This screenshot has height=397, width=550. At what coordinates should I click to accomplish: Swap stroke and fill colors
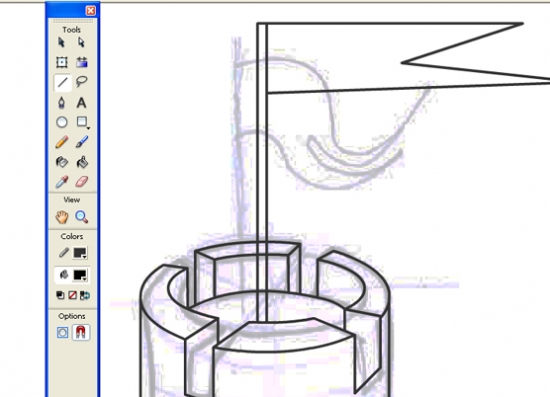coord(85,296)
